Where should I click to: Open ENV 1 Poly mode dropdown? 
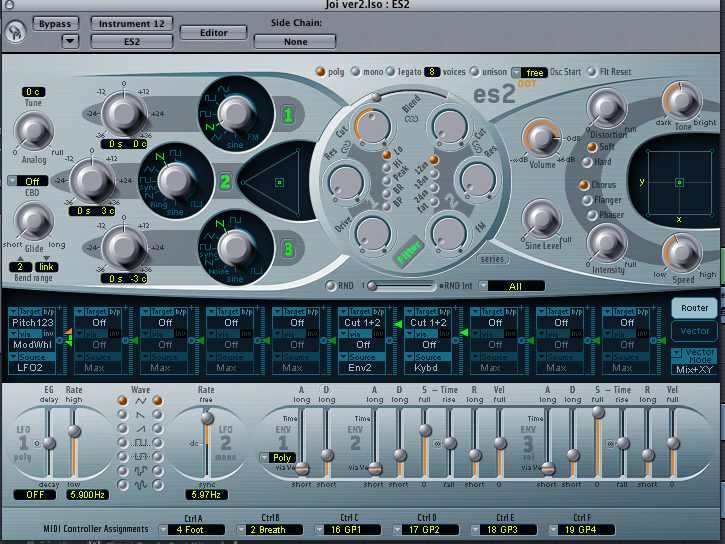277,458
